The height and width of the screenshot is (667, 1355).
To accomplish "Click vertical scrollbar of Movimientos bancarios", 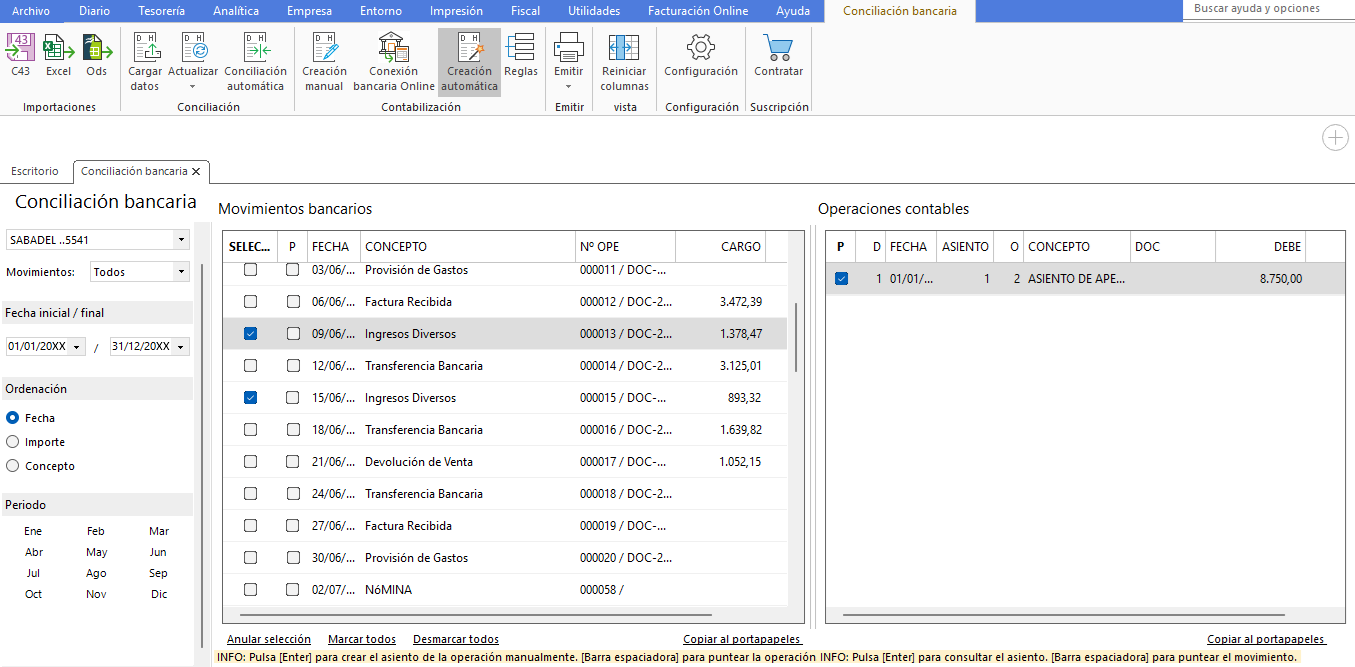I will tap(796, 338).
